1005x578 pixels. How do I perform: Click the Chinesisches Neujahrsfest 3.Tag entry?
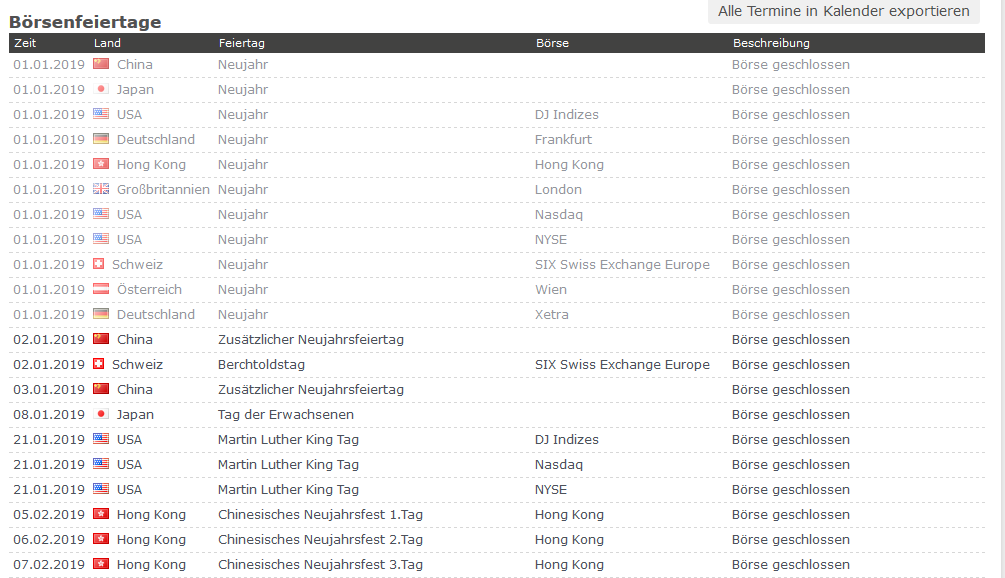[x=320, y=564]
